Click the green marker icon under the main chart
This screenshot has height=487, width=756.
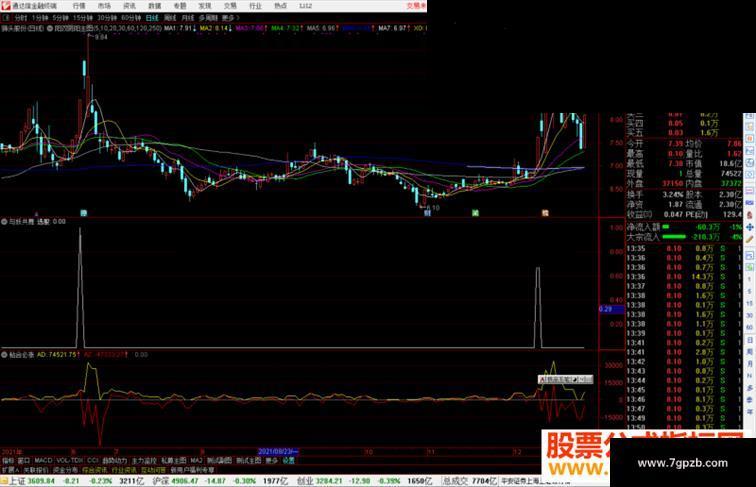(475, 213)
